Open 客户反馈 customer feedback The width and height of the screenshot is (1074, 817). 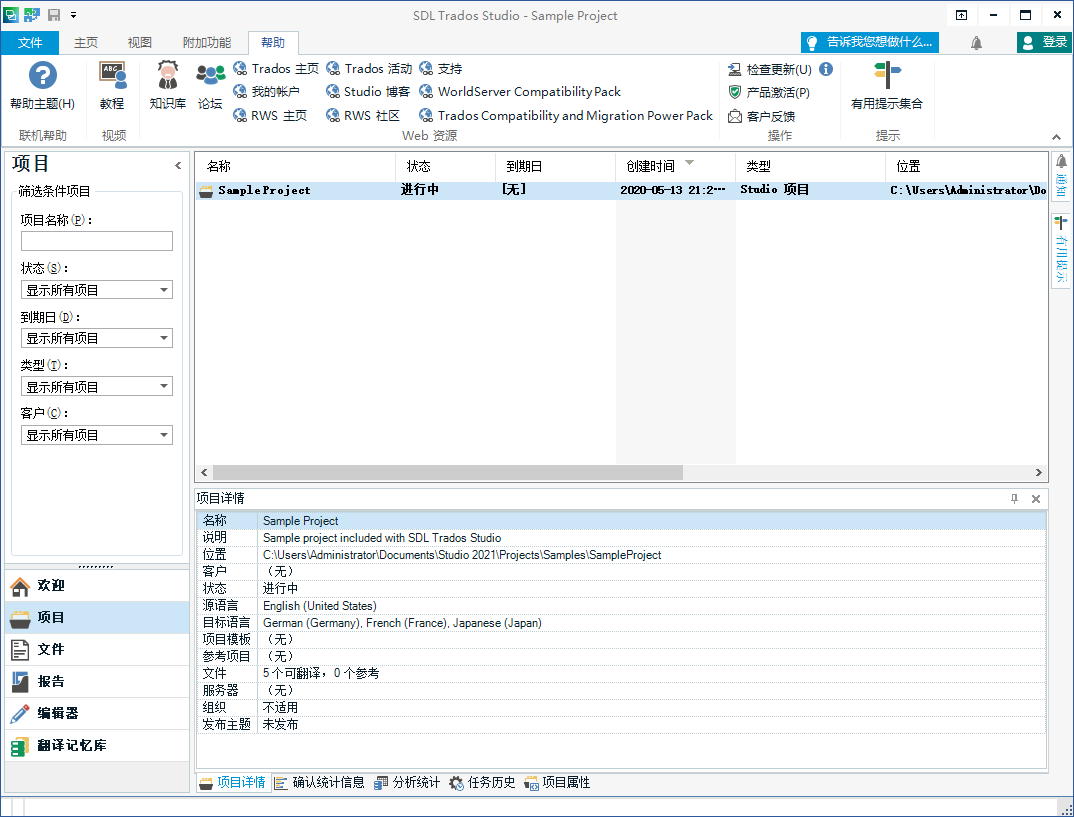pos(762,116)
